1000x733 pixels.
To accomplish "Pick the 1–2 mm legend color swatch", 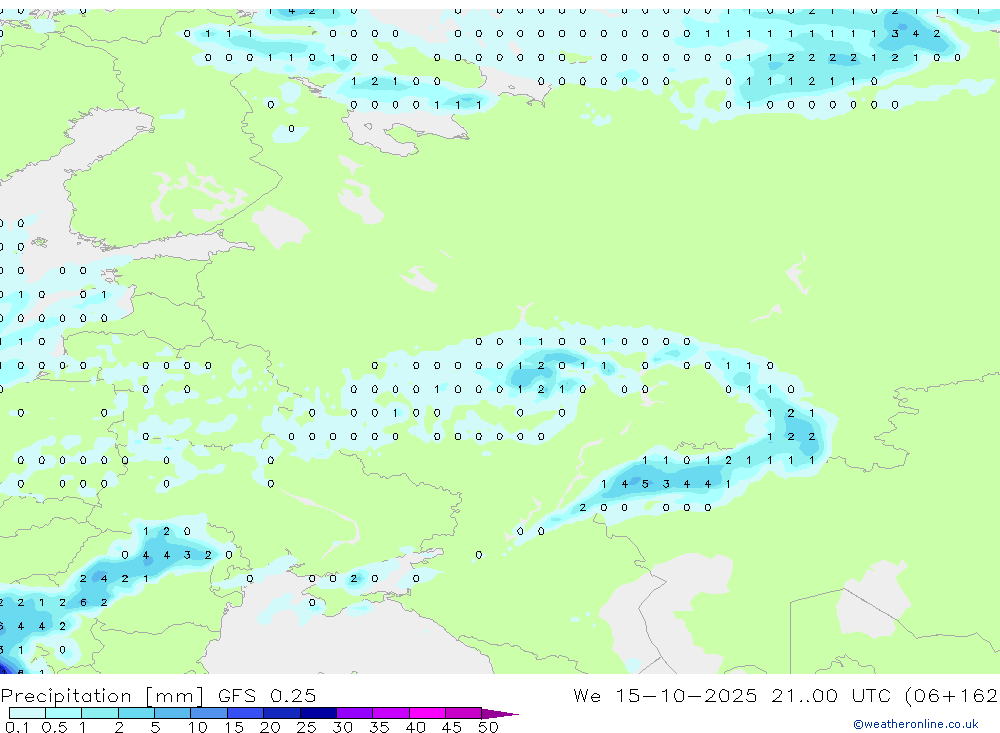I will pos(99,713).
